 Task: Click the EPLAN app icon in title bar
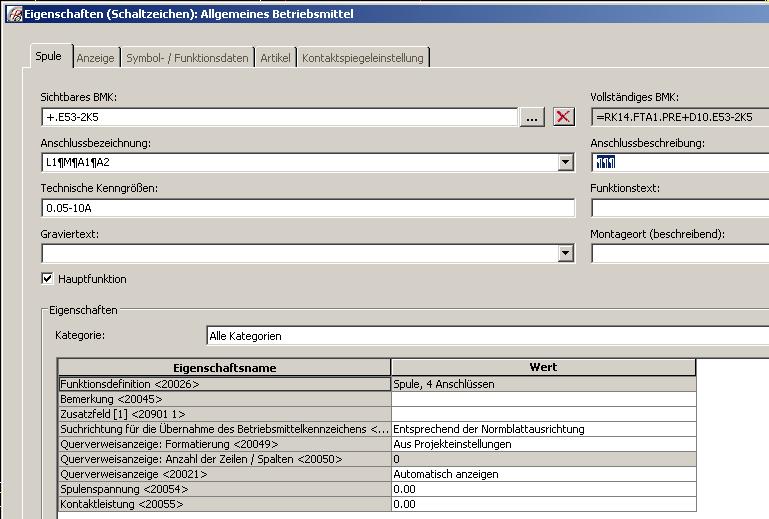click(x=15, y=14)
